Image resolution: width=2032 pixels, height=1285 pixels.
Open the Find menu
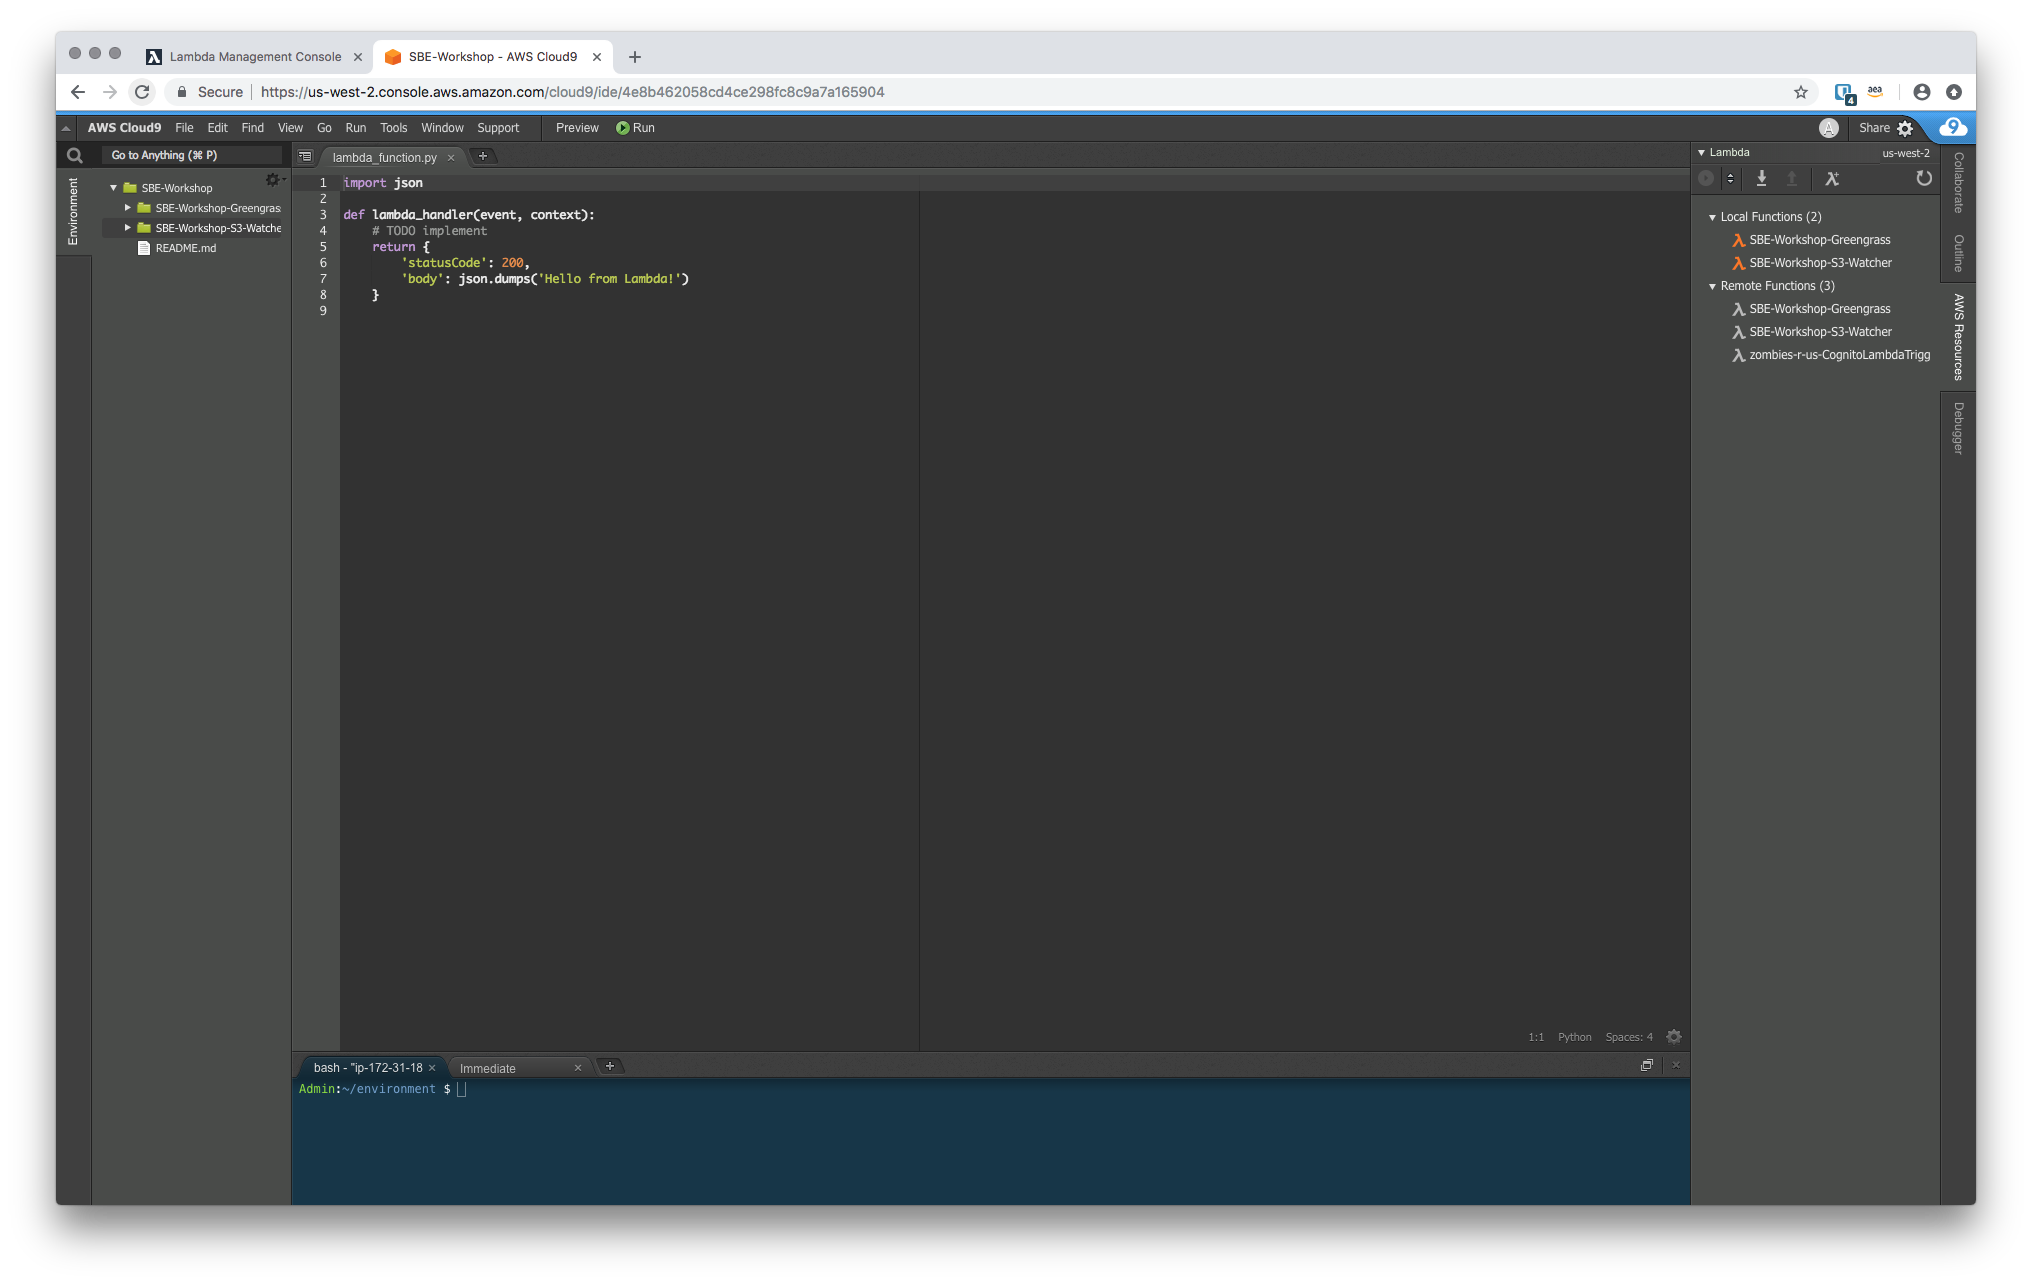tap(252, 128)
